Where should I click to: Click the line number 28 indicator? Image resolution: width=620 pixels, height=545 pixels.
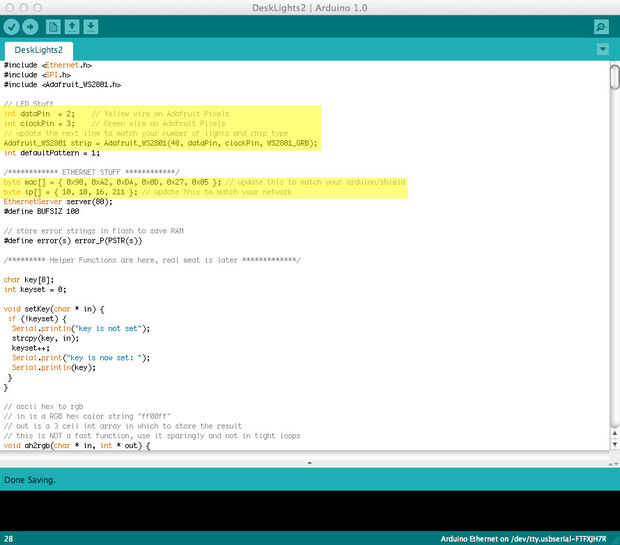click(x=8, y=539)
